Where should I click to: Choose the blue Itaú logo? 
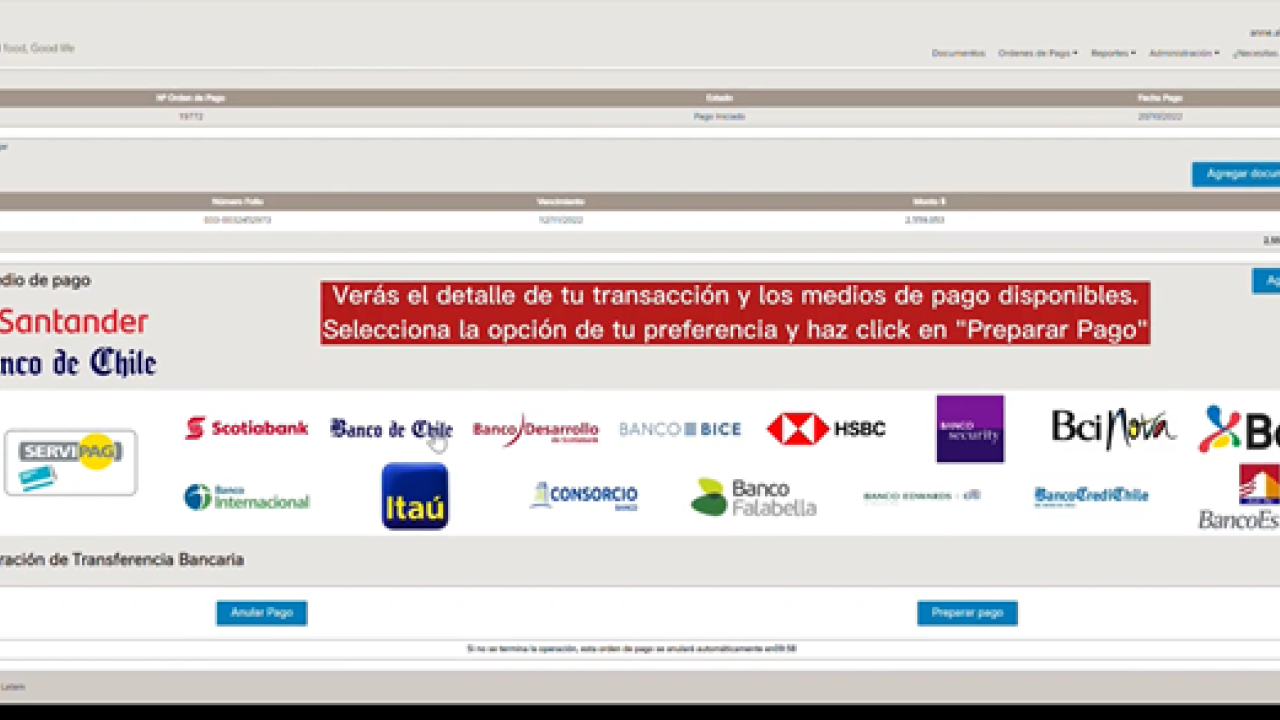coord(415,496)
